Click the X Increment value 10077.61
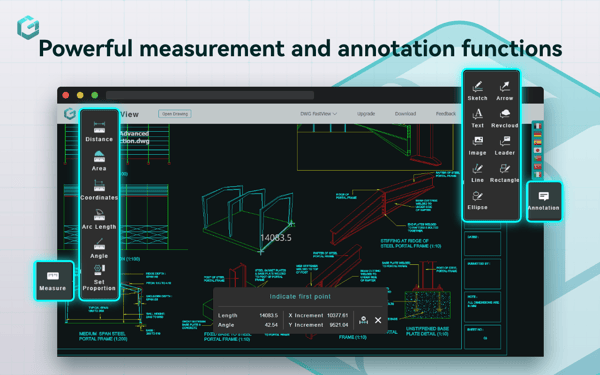The image size is (600, 375). 337,315
